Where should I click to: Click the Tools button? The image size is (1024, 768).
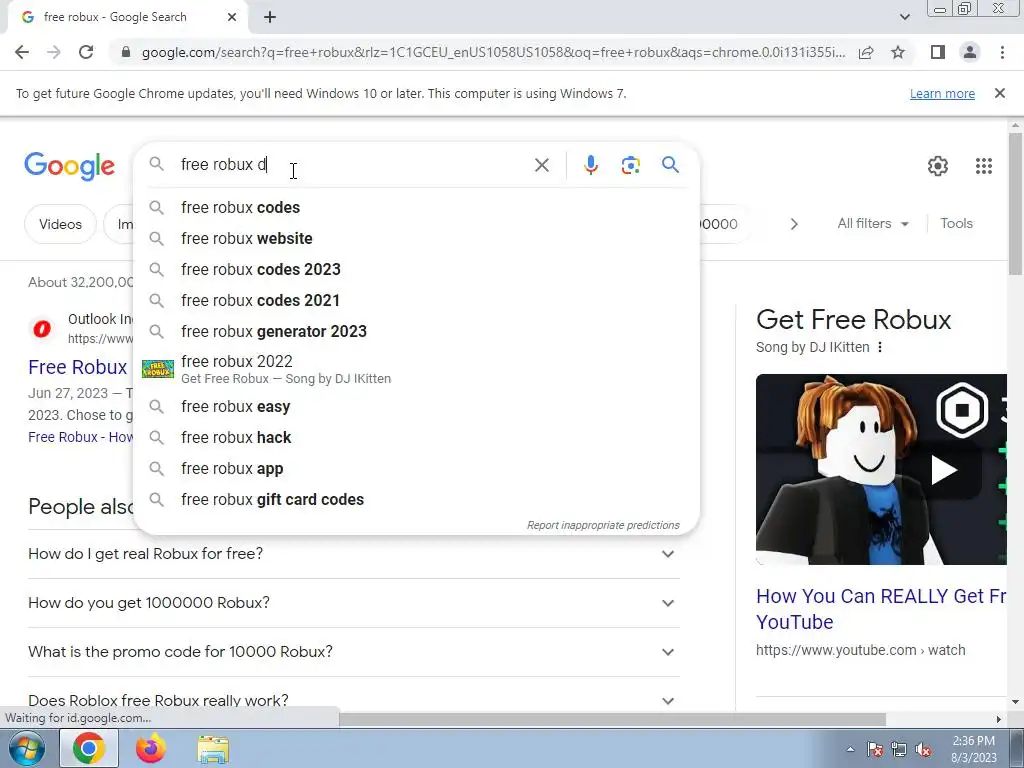(956, 223)
